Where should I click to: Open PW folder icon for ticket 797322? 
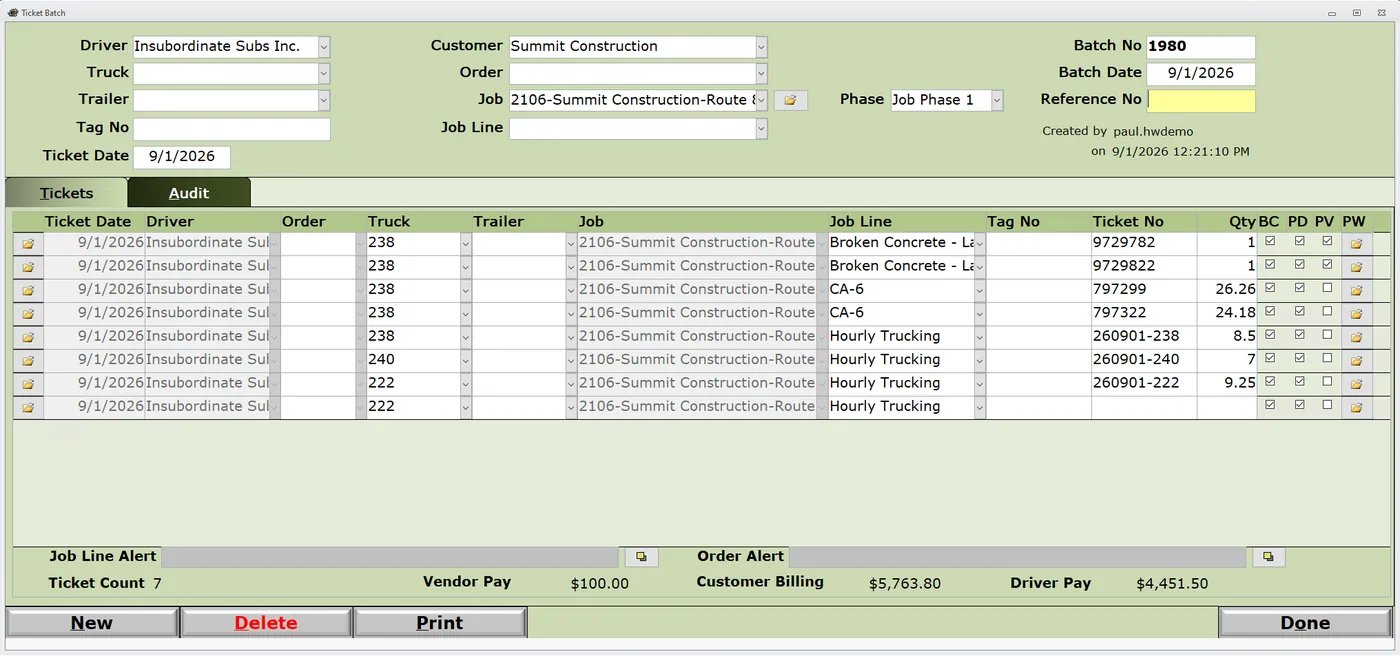point(1357,313)
